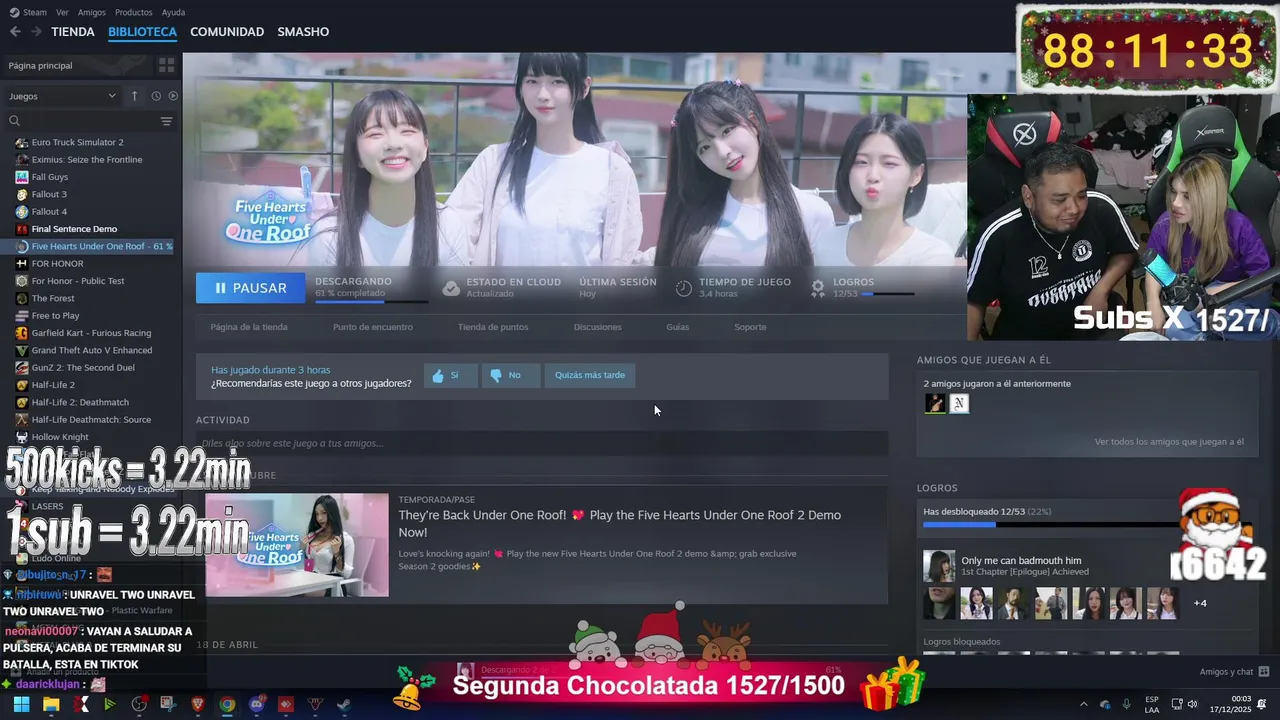Open the Windows Start menu

click(21, 704)
